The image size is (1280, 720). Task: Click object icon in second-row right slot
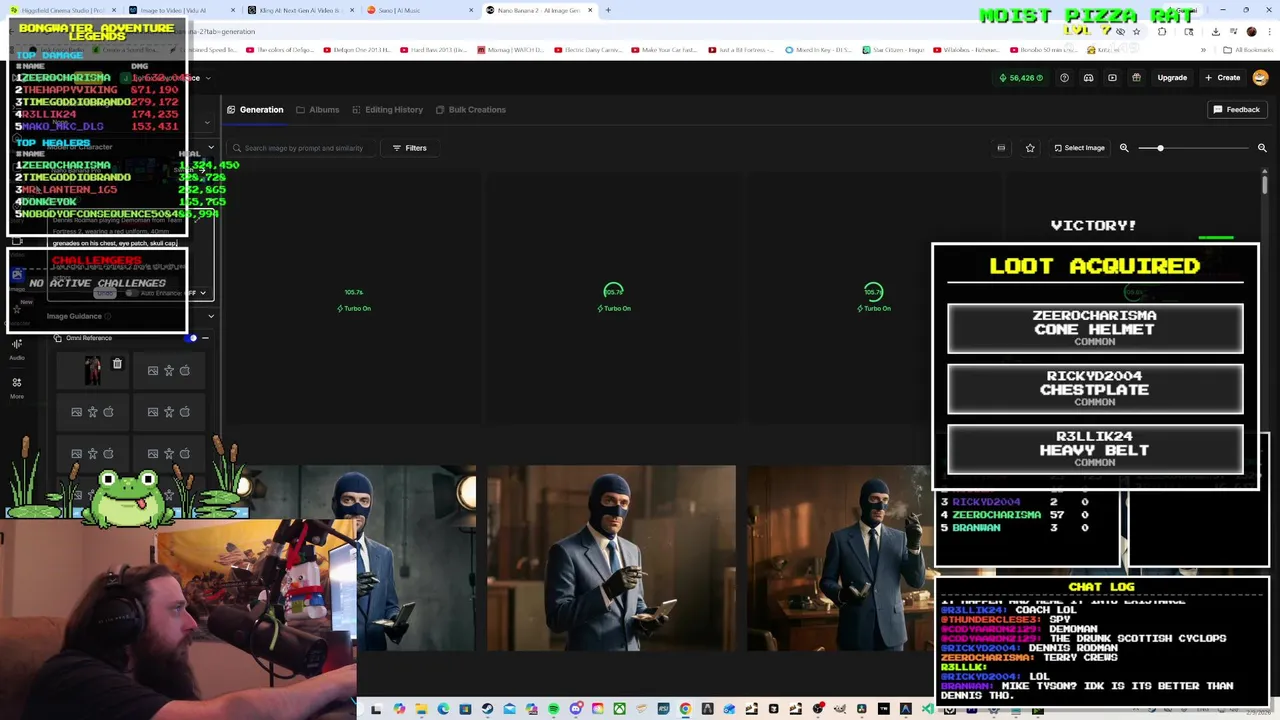pyautogui.click(x=185, y=412)
